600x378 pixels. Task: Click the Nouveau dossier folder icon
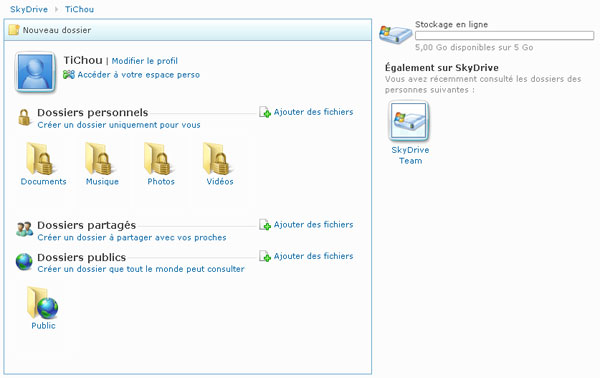14,30
